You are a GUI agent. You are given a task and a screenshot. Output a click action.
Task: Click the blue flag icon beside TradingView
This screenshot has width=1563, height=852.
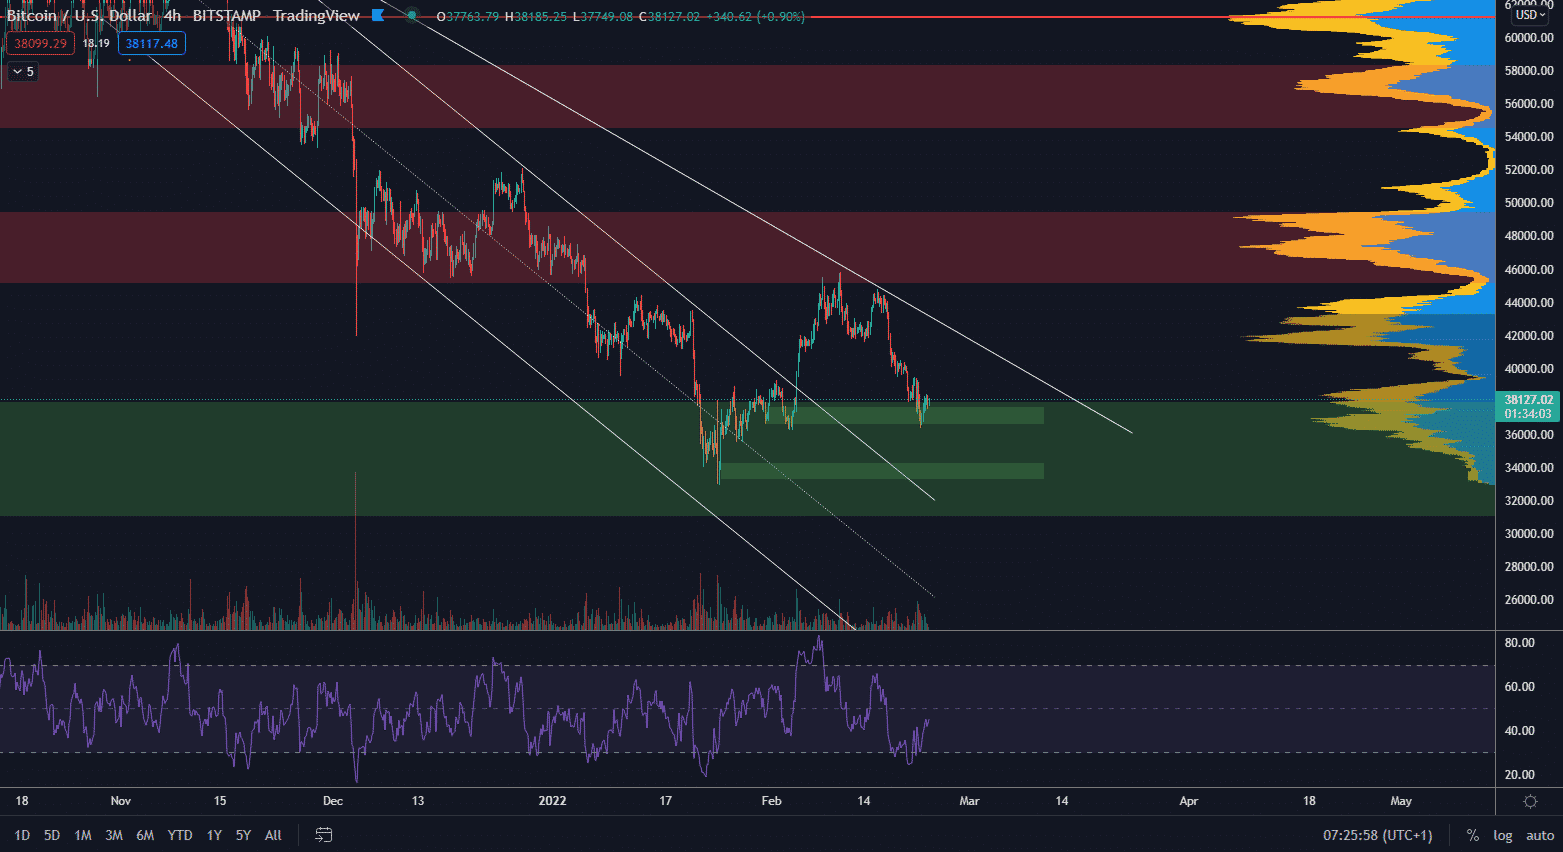coord(378,16)
